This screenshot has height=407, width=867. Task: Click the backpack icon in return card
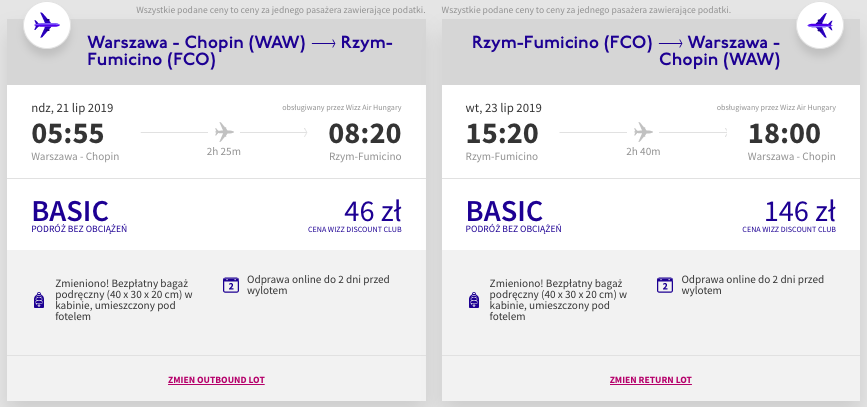pos(473,300)
